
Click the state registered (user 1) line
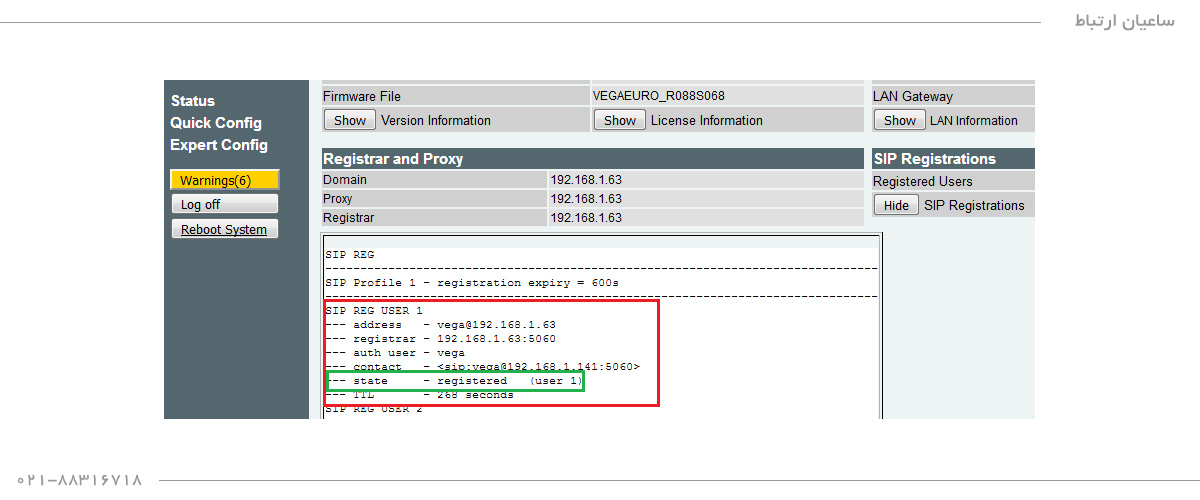click(x=455, y=381)
